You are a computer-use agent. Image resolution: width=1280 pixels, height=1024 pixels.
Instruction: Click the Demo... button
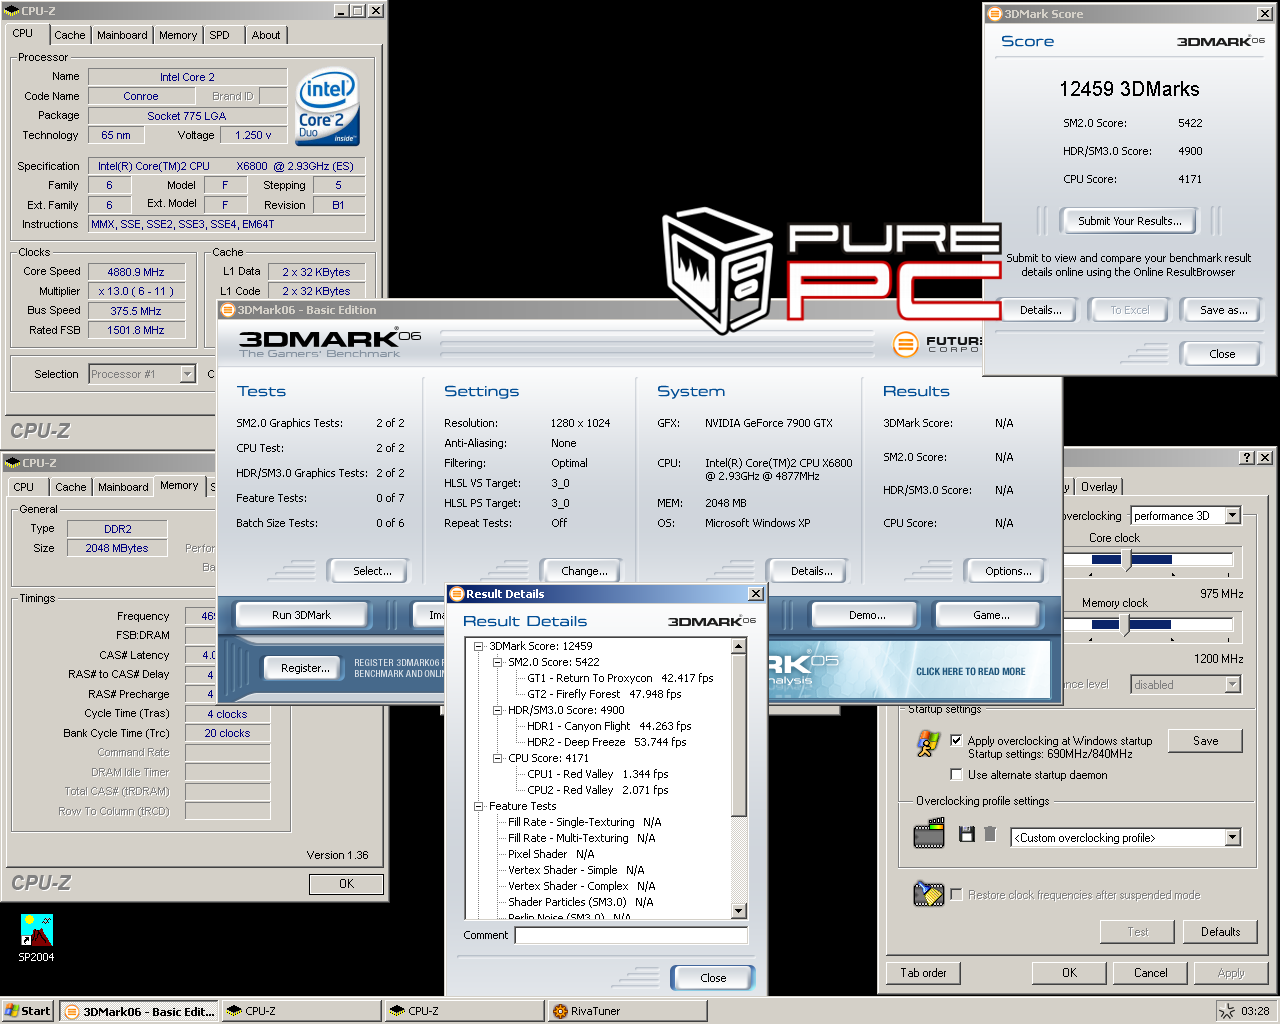(867, 615)
